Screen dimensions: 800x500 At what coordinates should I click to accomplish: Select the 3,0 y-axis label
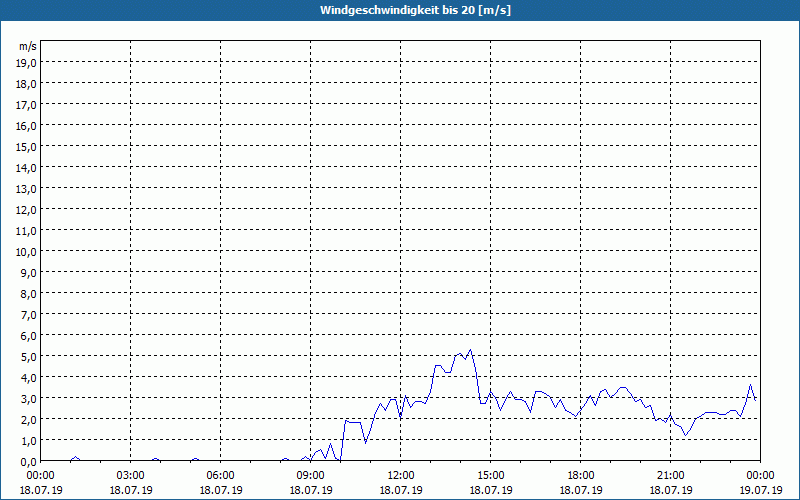point(27,398)
